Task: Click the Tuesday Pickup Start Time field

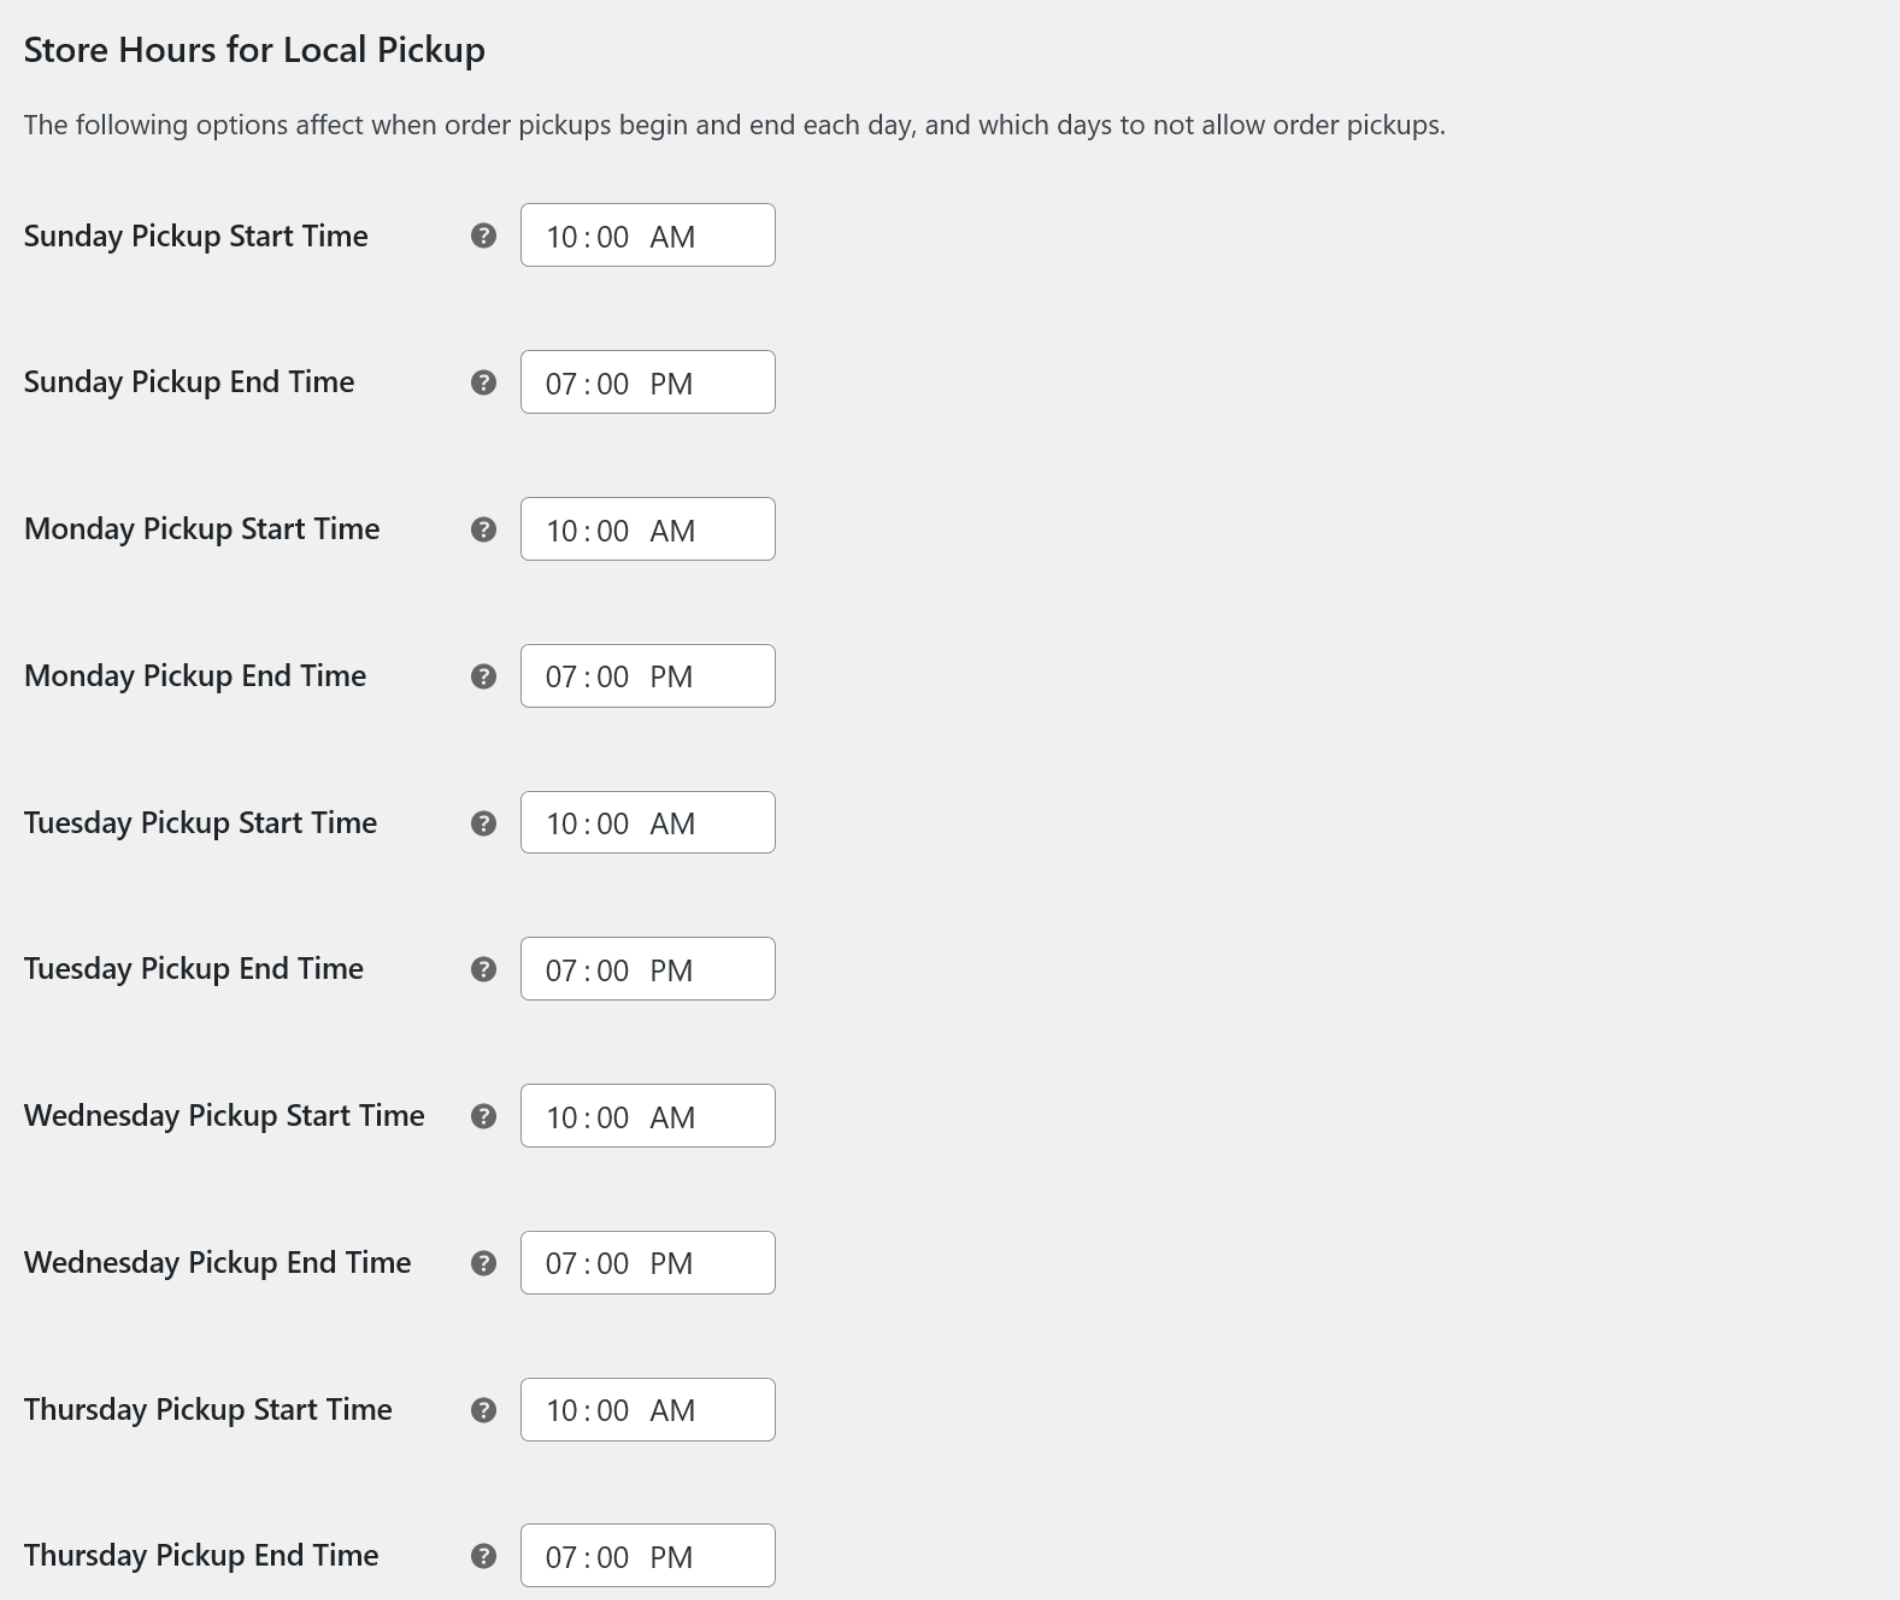Action: 647,823
